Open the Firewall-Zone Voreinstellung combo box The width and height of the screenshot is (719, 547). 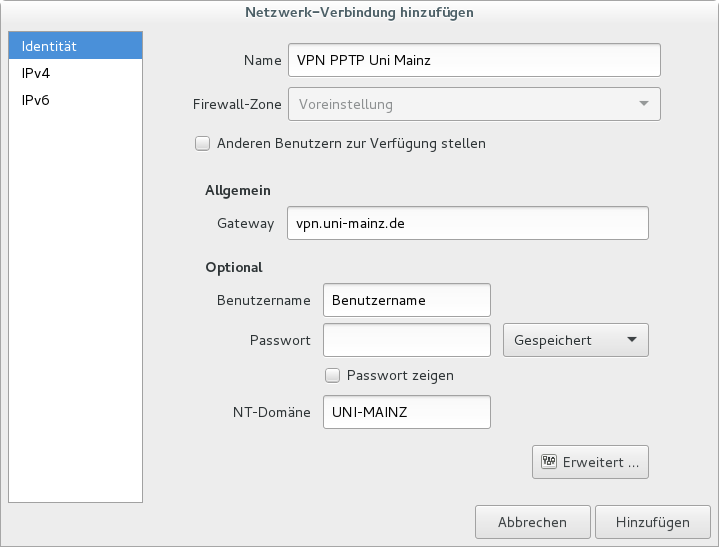point(474,104)
